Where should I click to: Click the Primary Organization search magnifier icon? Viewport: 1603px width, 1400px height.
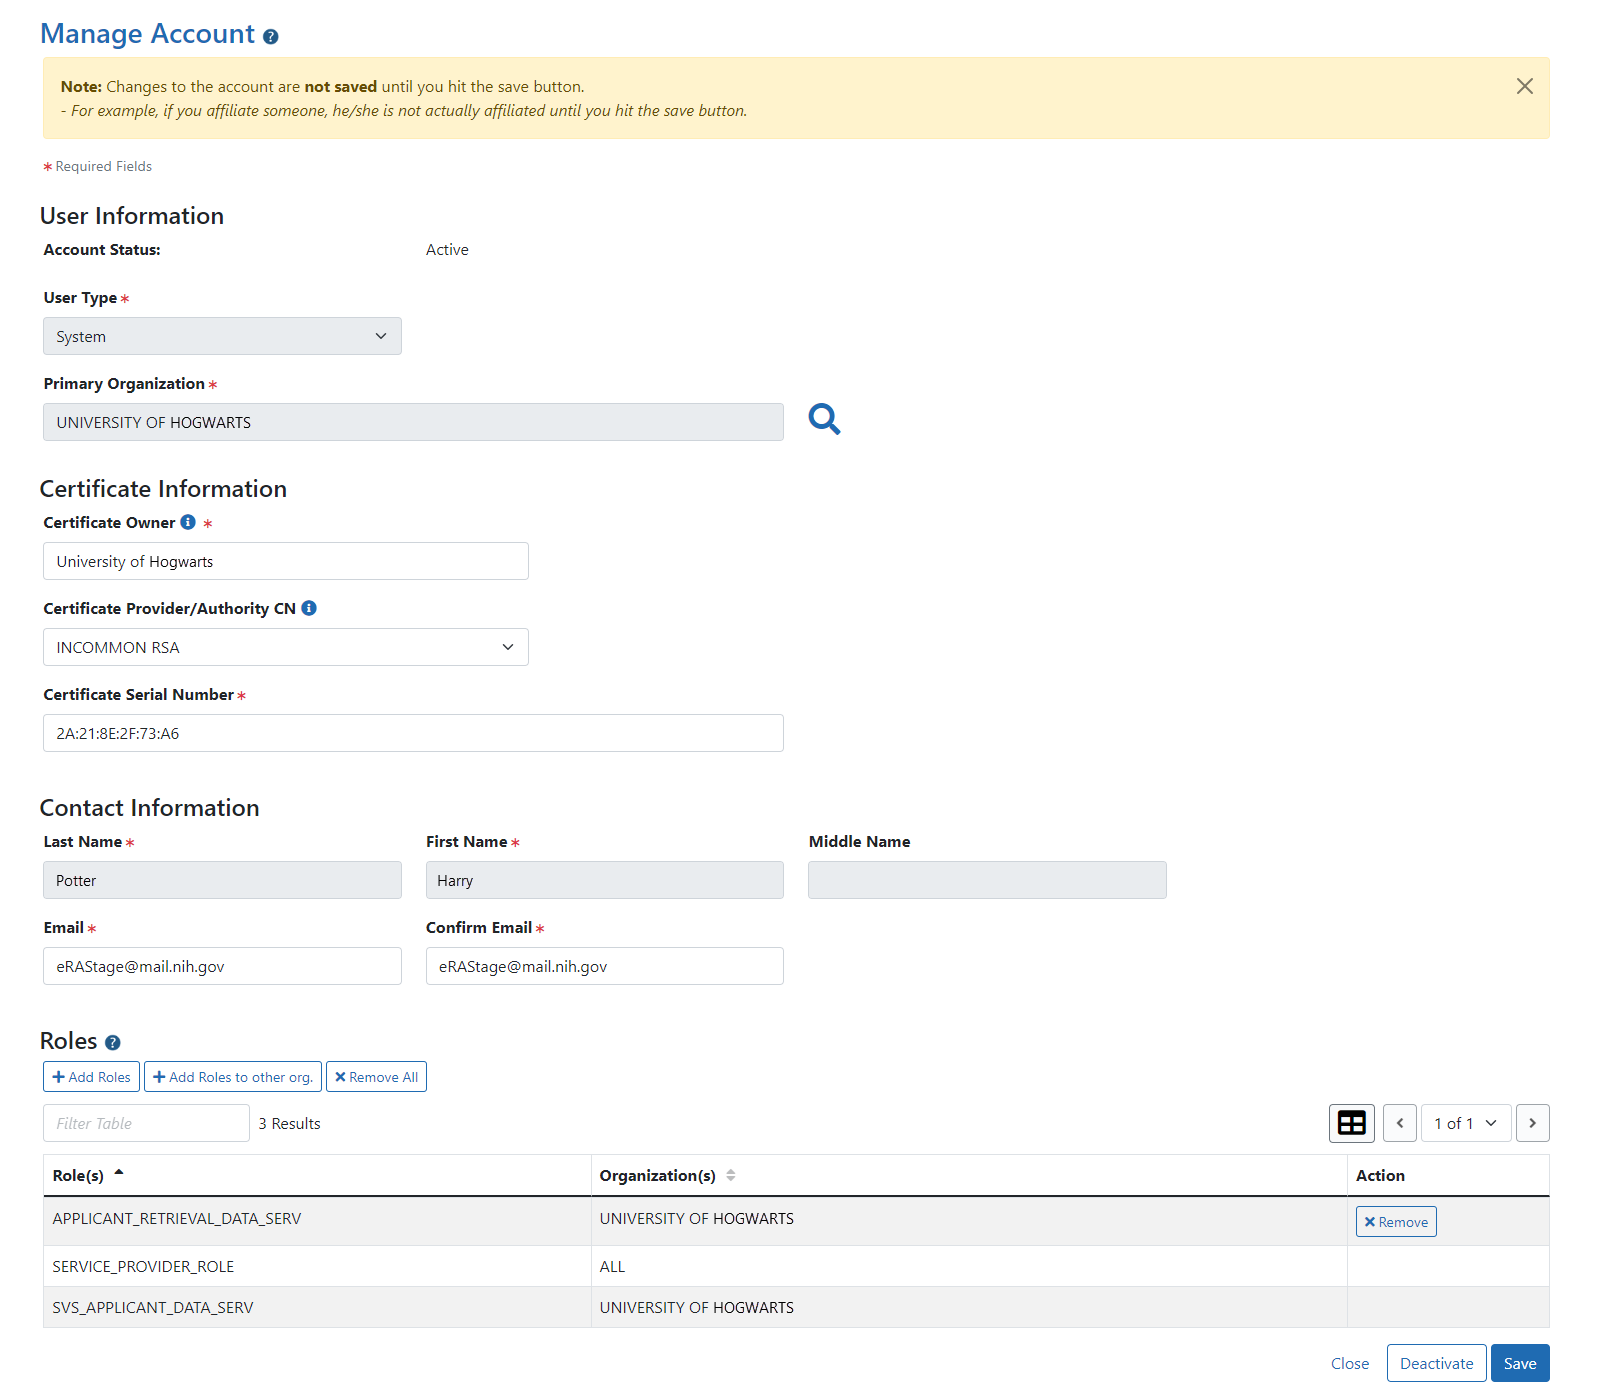pyautogui.click(x=824, y=419)
